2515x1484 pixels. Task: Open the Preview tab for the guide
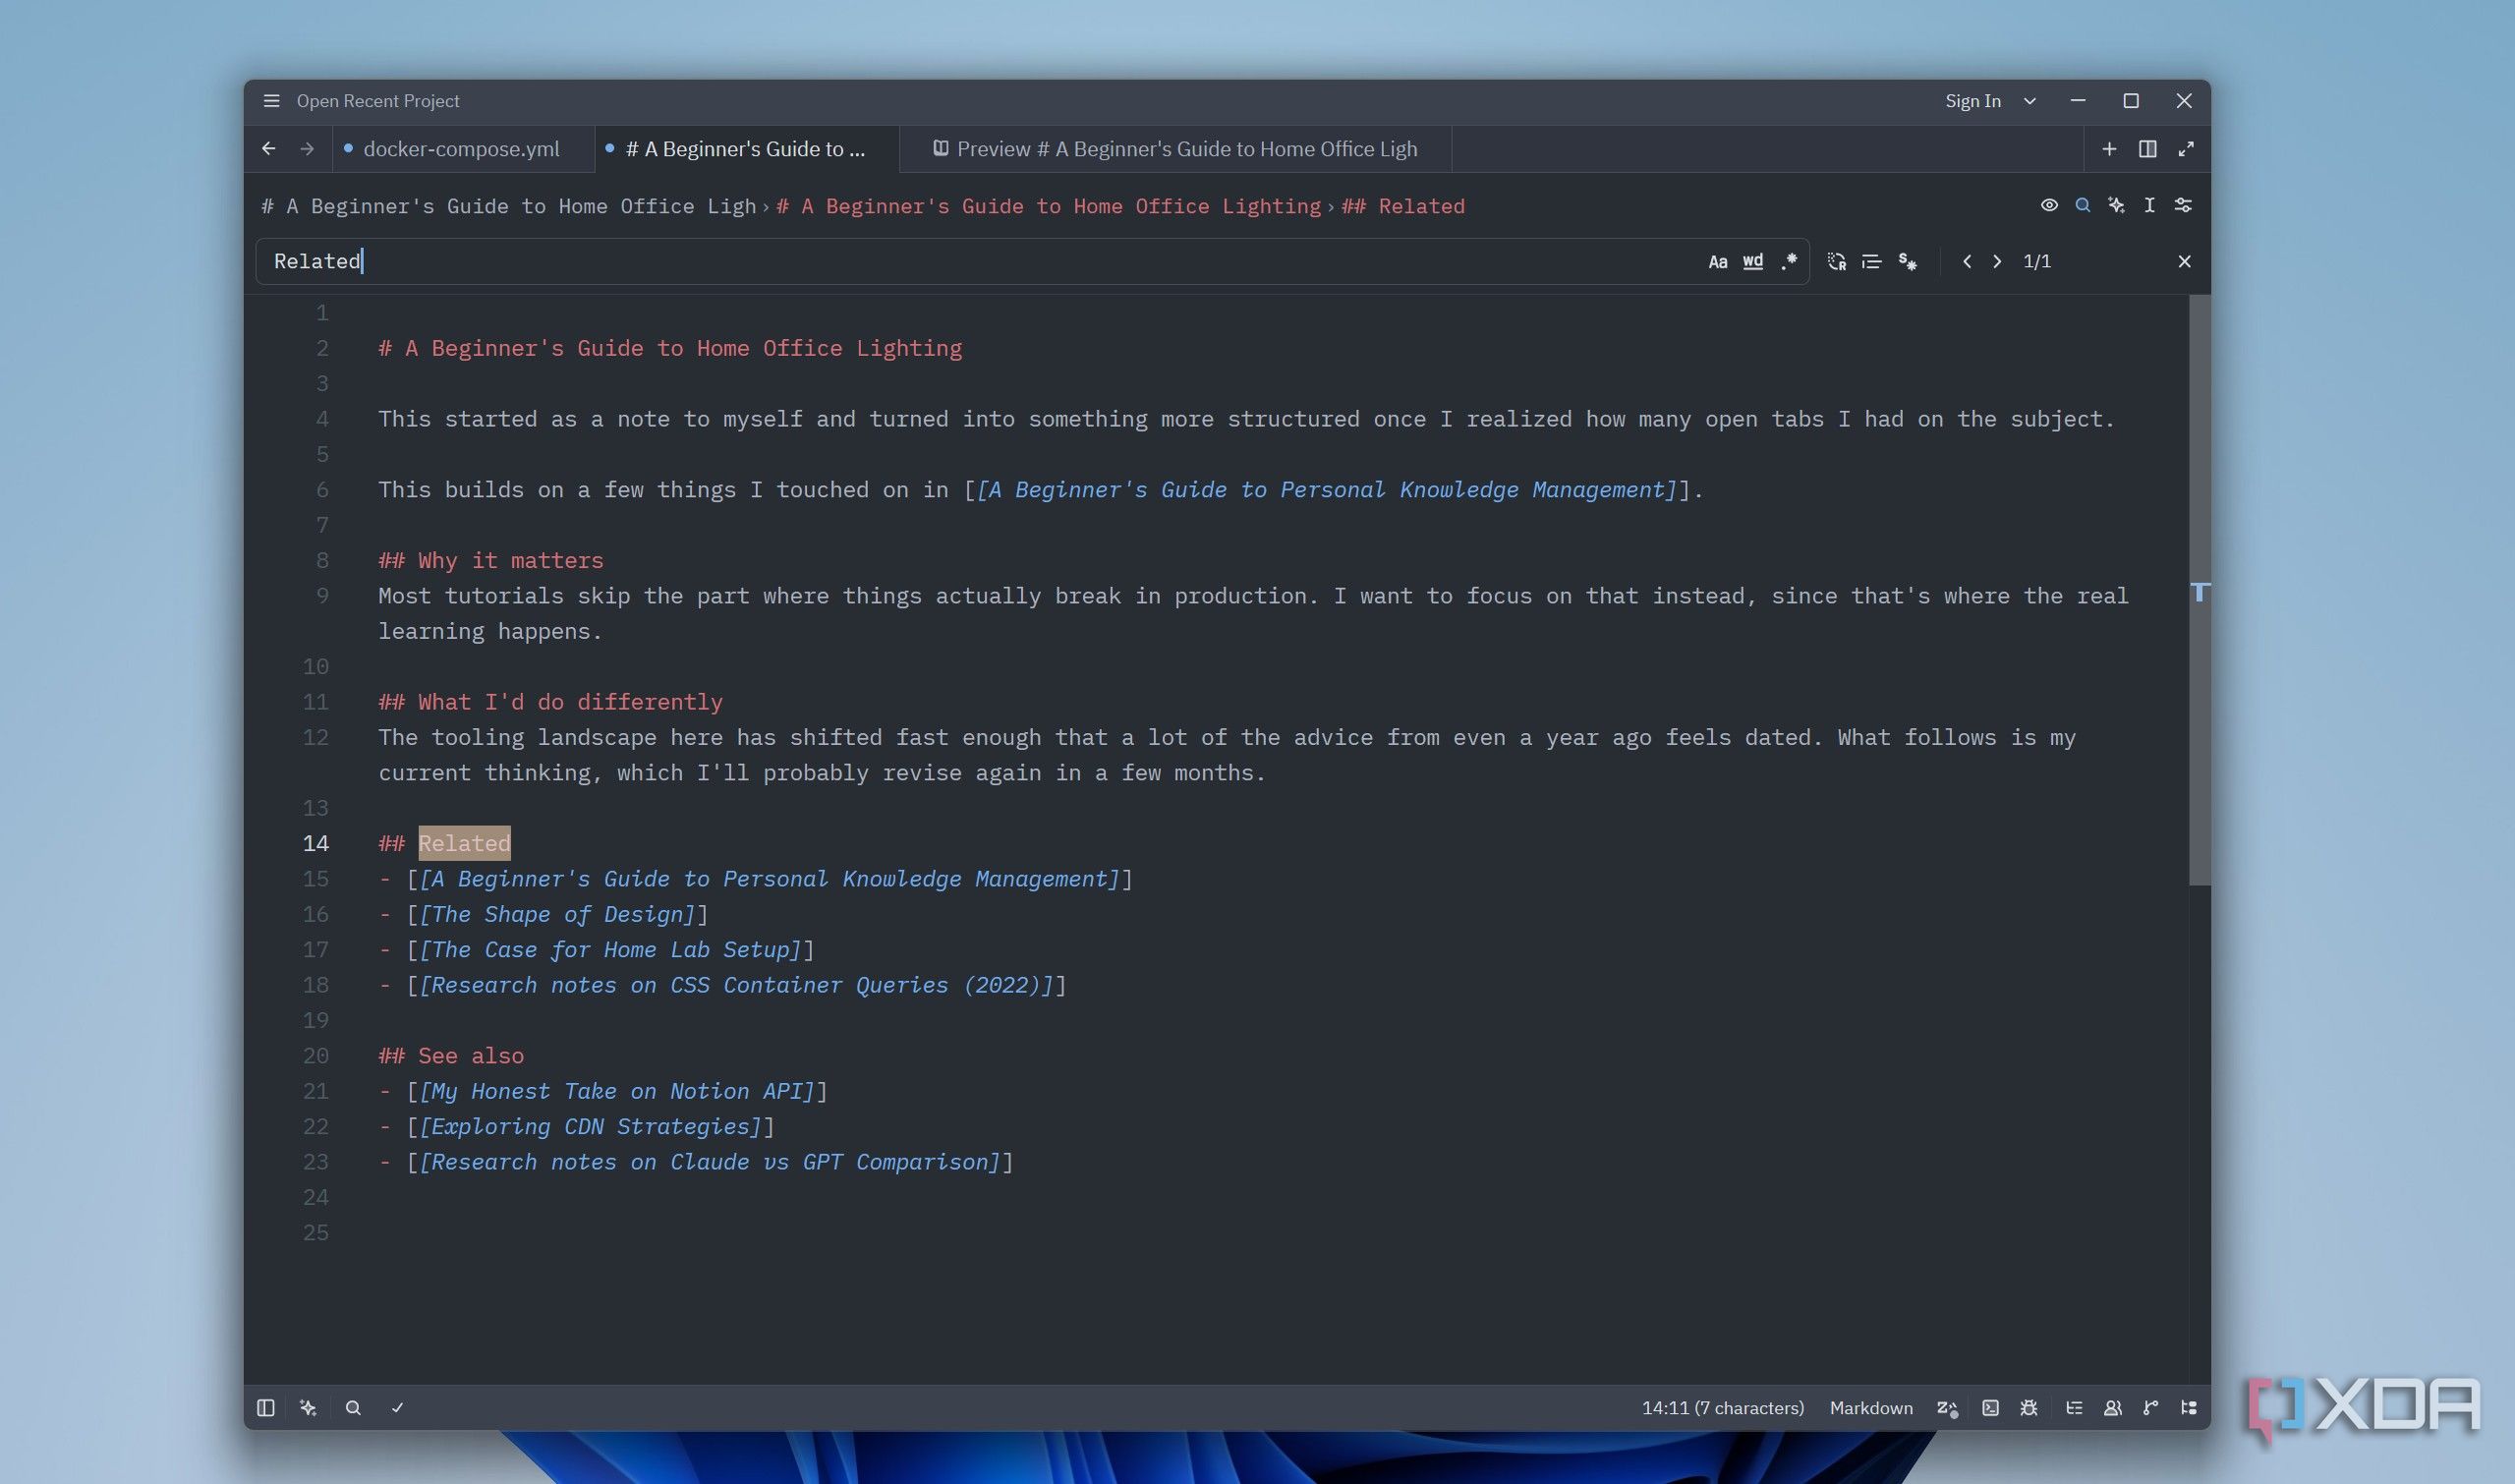(1176, 149)
